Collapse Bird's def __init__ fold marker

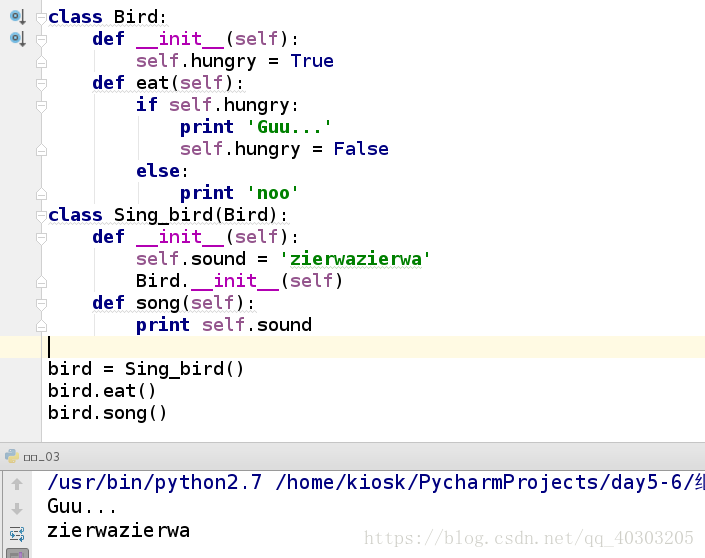coord(41,40)
